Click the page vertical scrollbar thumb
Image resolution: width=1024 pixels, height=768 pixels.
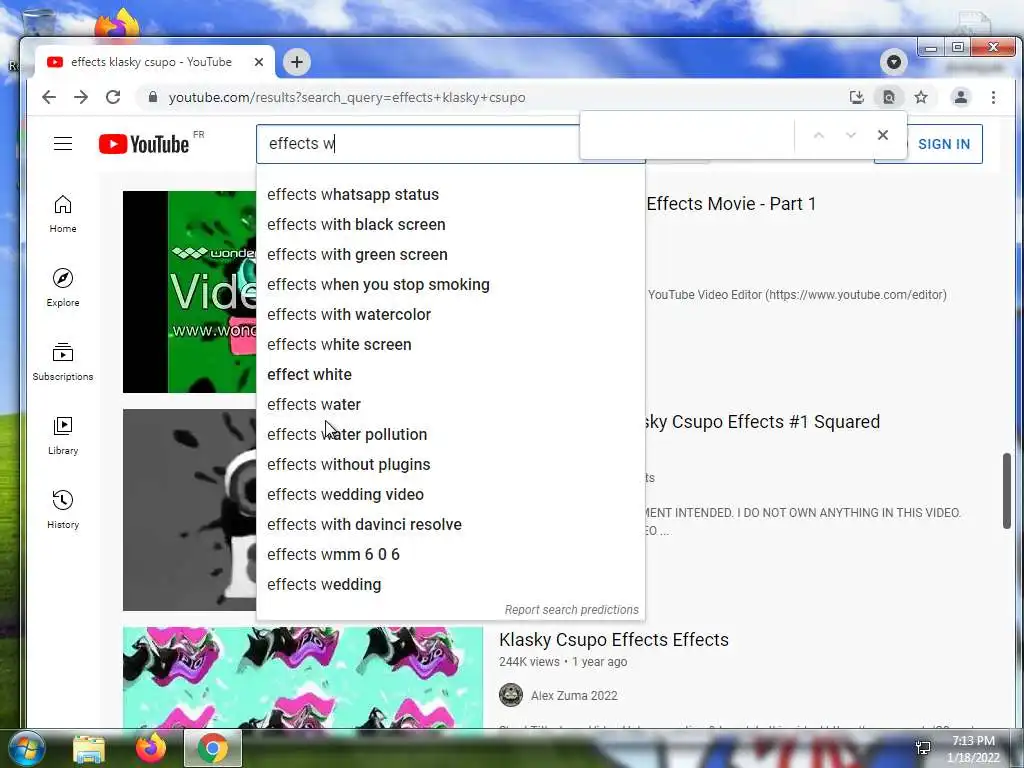(x=1007, y=491)
